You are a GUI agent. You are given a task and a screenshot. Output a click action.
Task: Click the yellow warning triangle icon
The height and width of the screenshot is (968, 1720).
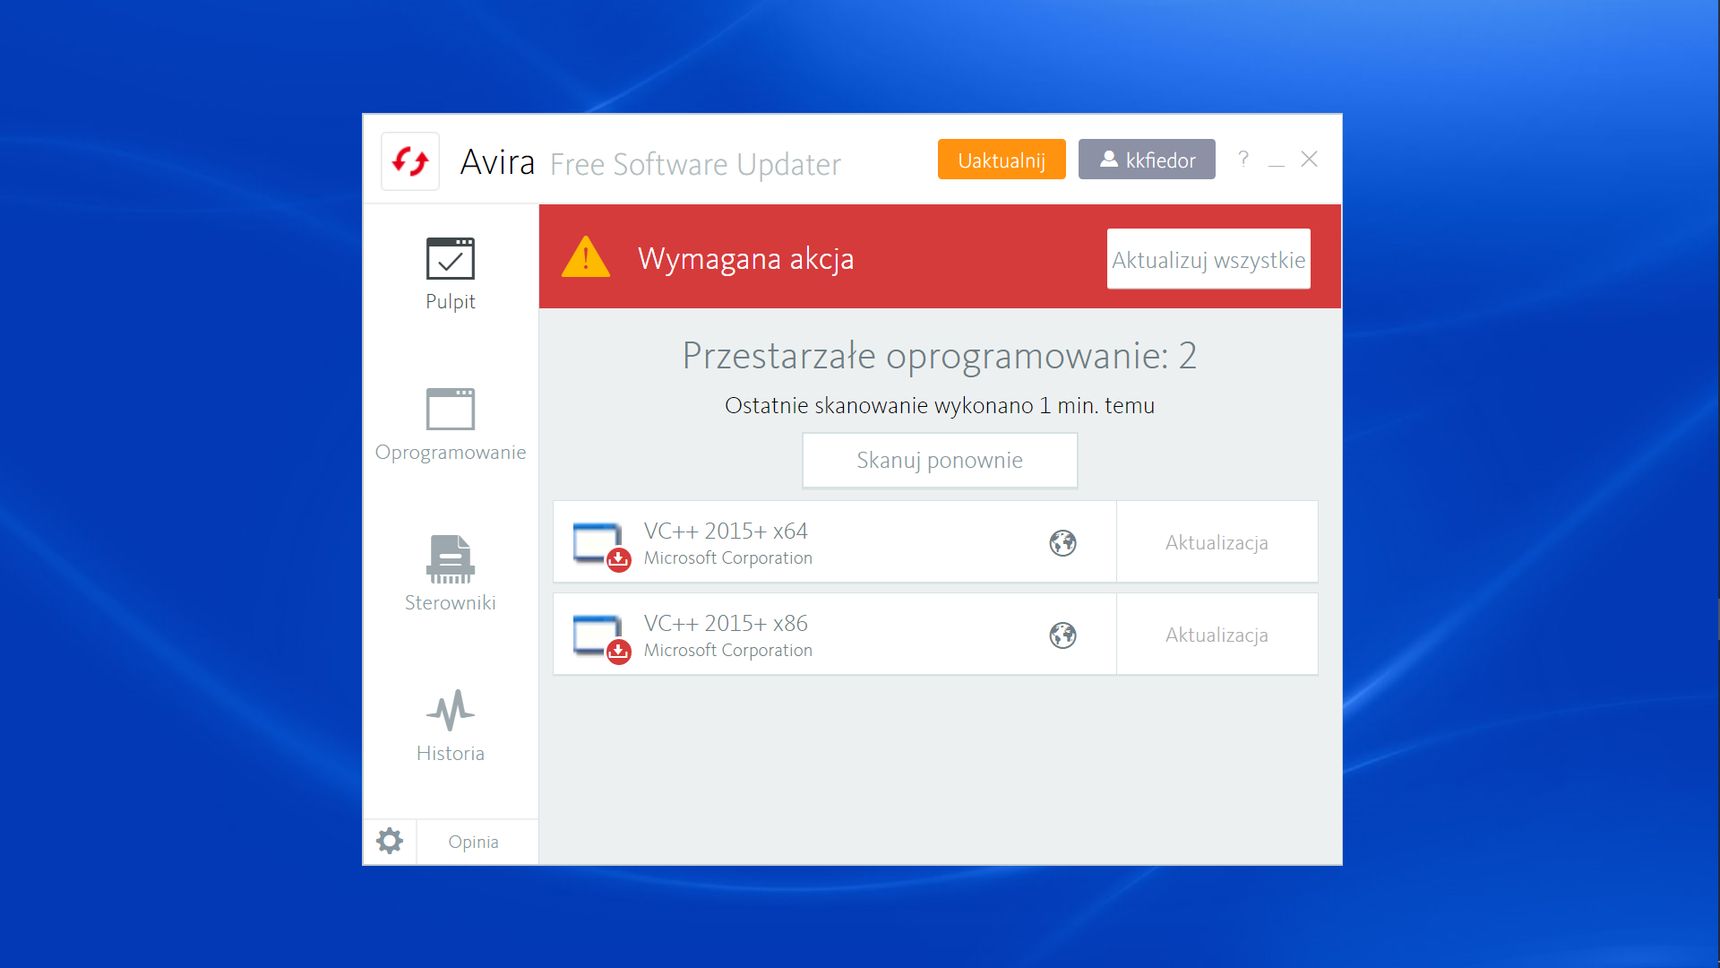tap(586, 257)
